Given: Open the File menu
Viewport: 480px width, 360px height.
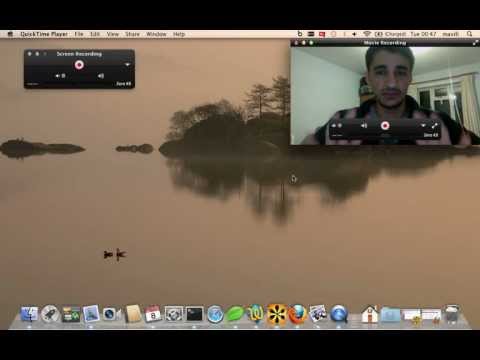Looking at the screenshot, I should click(x=79, y=34).
